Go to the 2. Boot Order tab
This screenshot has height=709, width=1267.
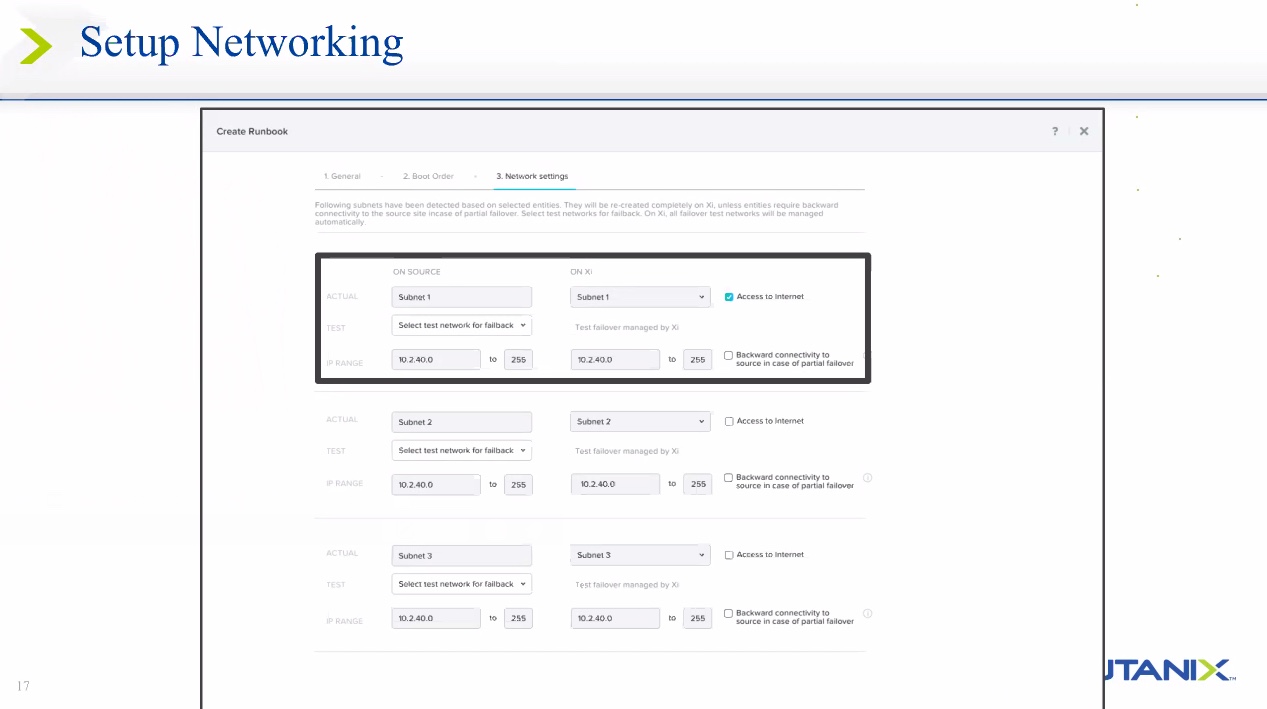428,176
